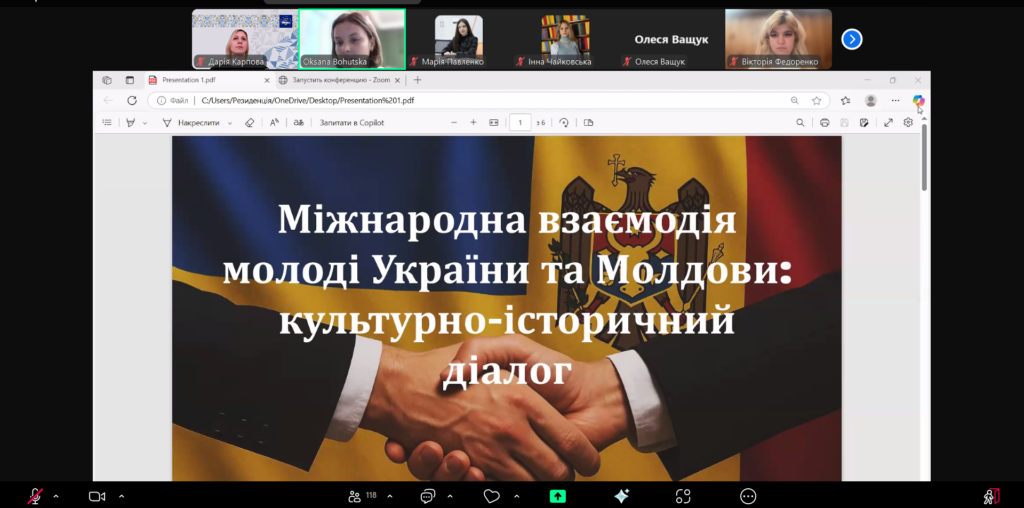Reload the page in Edge
This screenshot has height=508, width=1024.
[132, 101]
